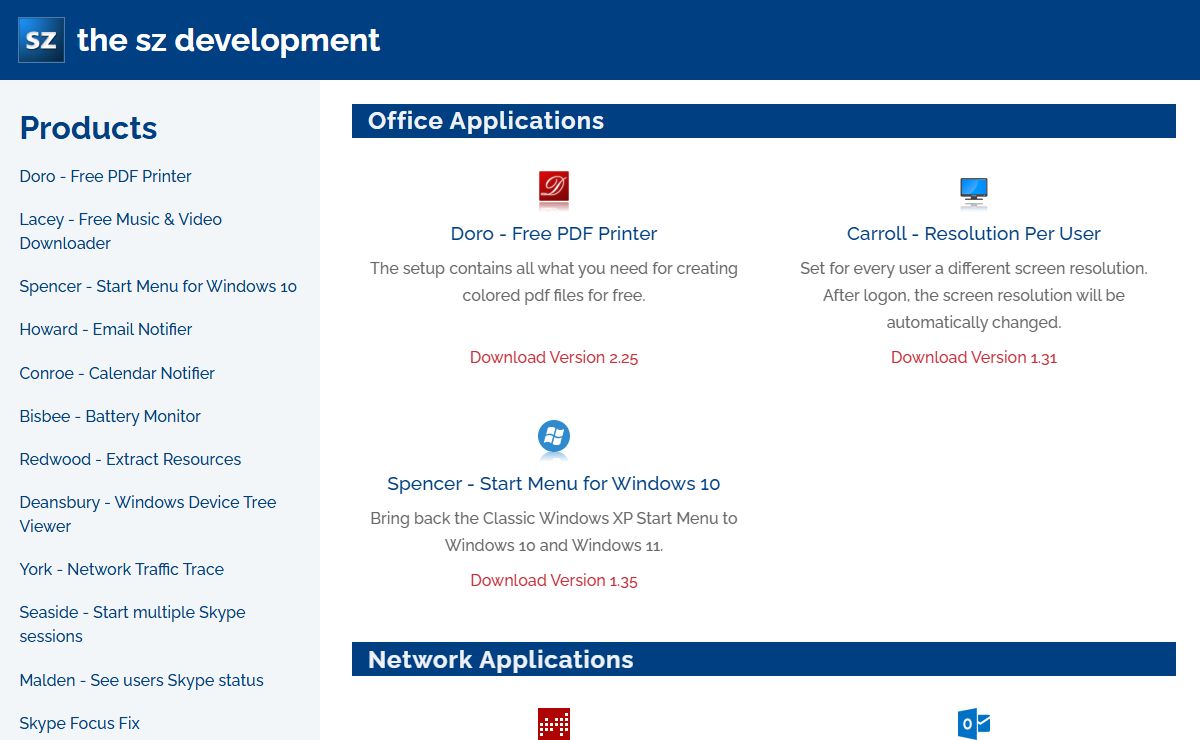
Task: Select York - Network Traffic Trace in sidebar
Action: click(x=121, y=569)
